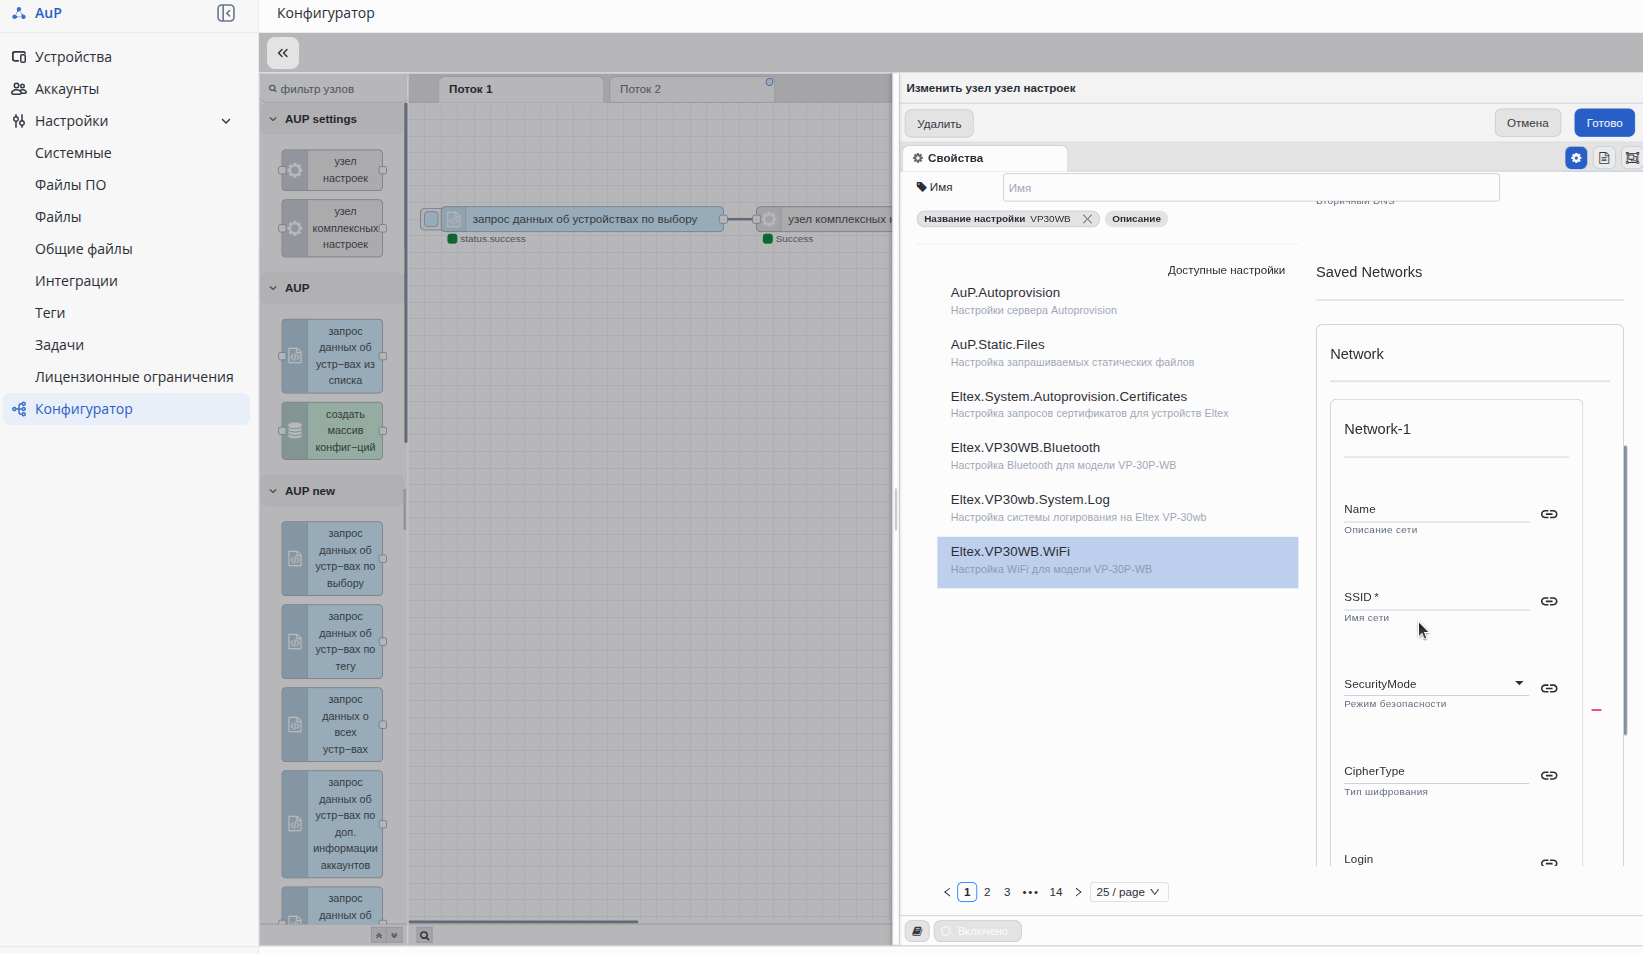This screenshot has height=954, width=1643.
Task: Collapse the AUP settings palette category
Action: point(273,119)
